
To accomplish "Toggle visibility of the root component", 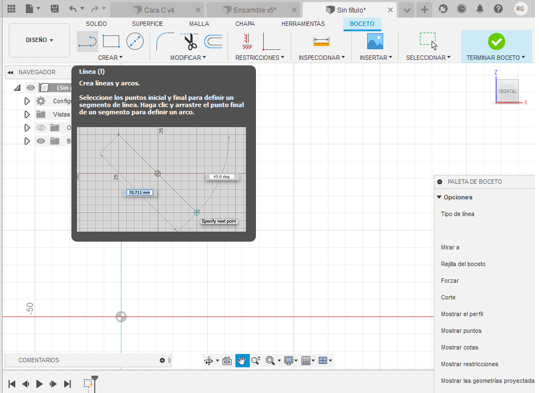I will pyautogui.click(x=31, y=88).
